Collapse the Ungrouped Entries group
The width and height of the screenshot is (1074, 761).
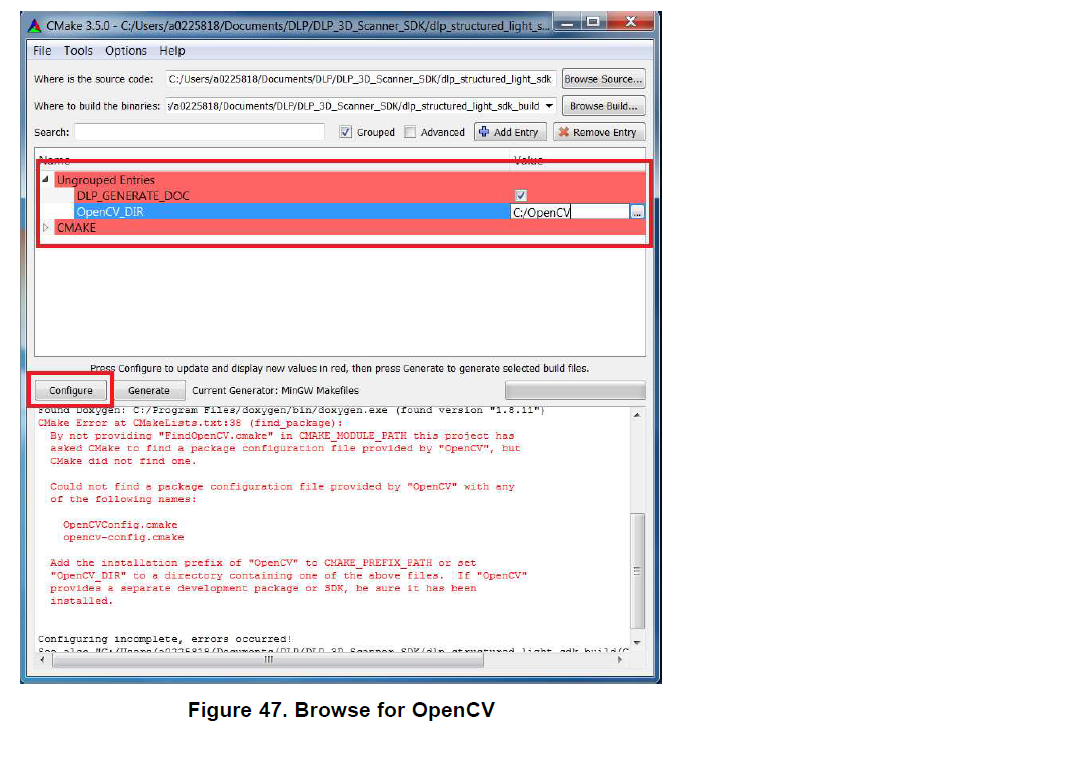click(46, 179)
